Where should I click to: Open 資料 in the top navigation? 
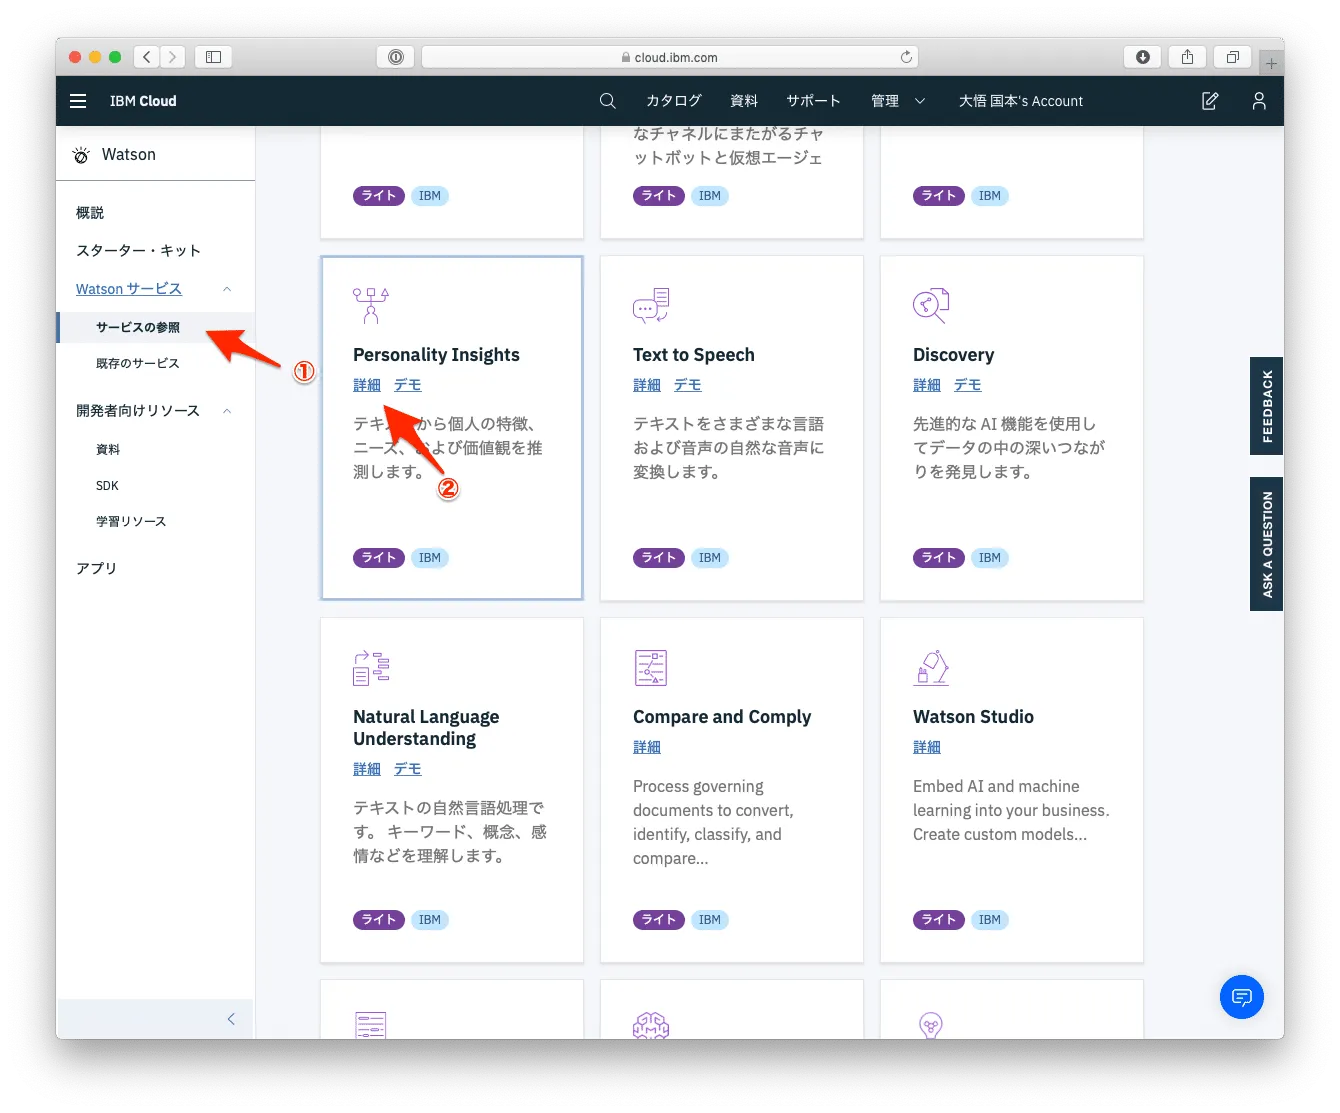(x=744, y=101)
